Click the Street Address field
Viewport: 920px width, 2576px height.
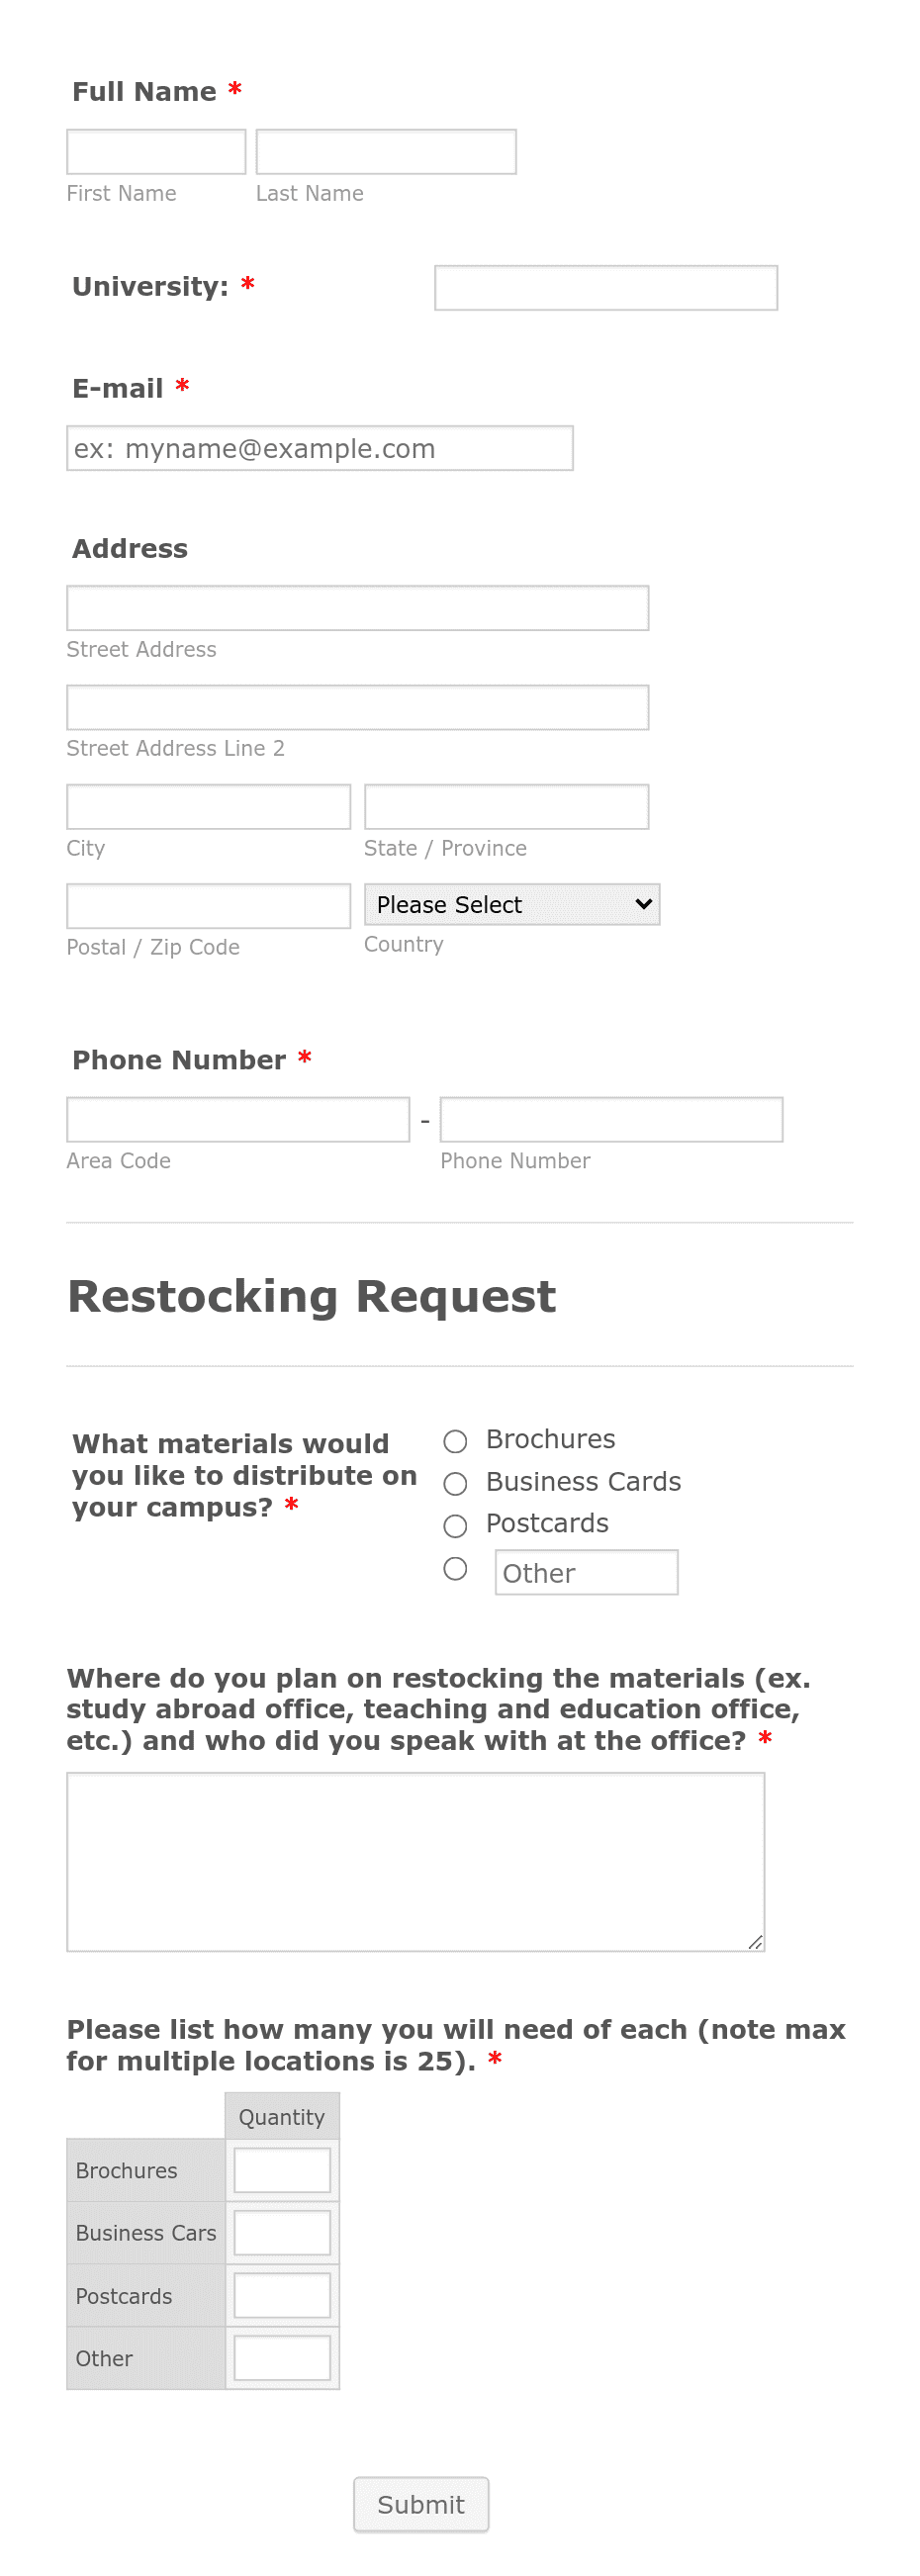pyautogui.click(x=357, y=607)
